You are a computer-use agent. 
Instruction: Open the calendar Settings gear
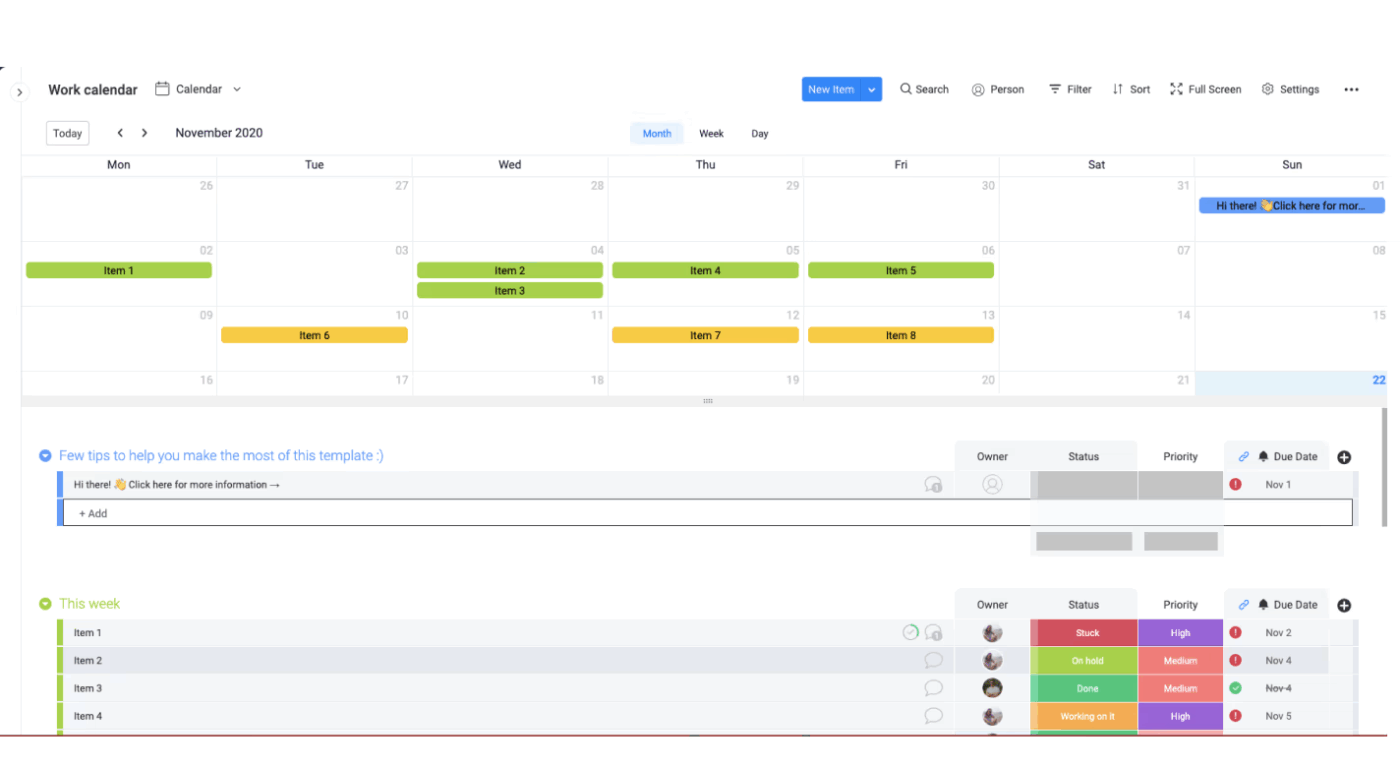click(1266, 89)
